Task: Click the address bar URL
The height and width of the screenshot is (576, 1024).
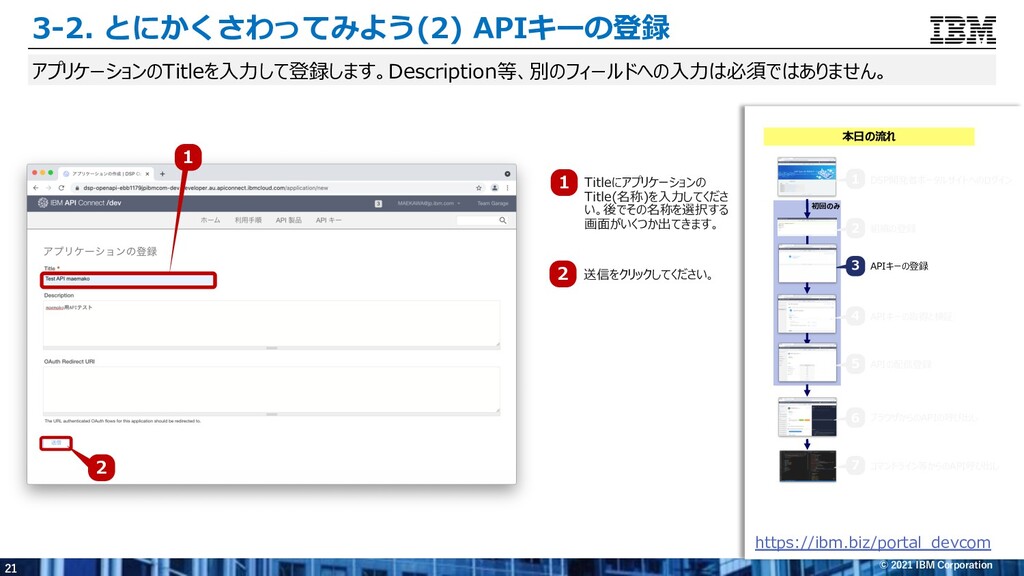Action: click(x=206, y=188)
